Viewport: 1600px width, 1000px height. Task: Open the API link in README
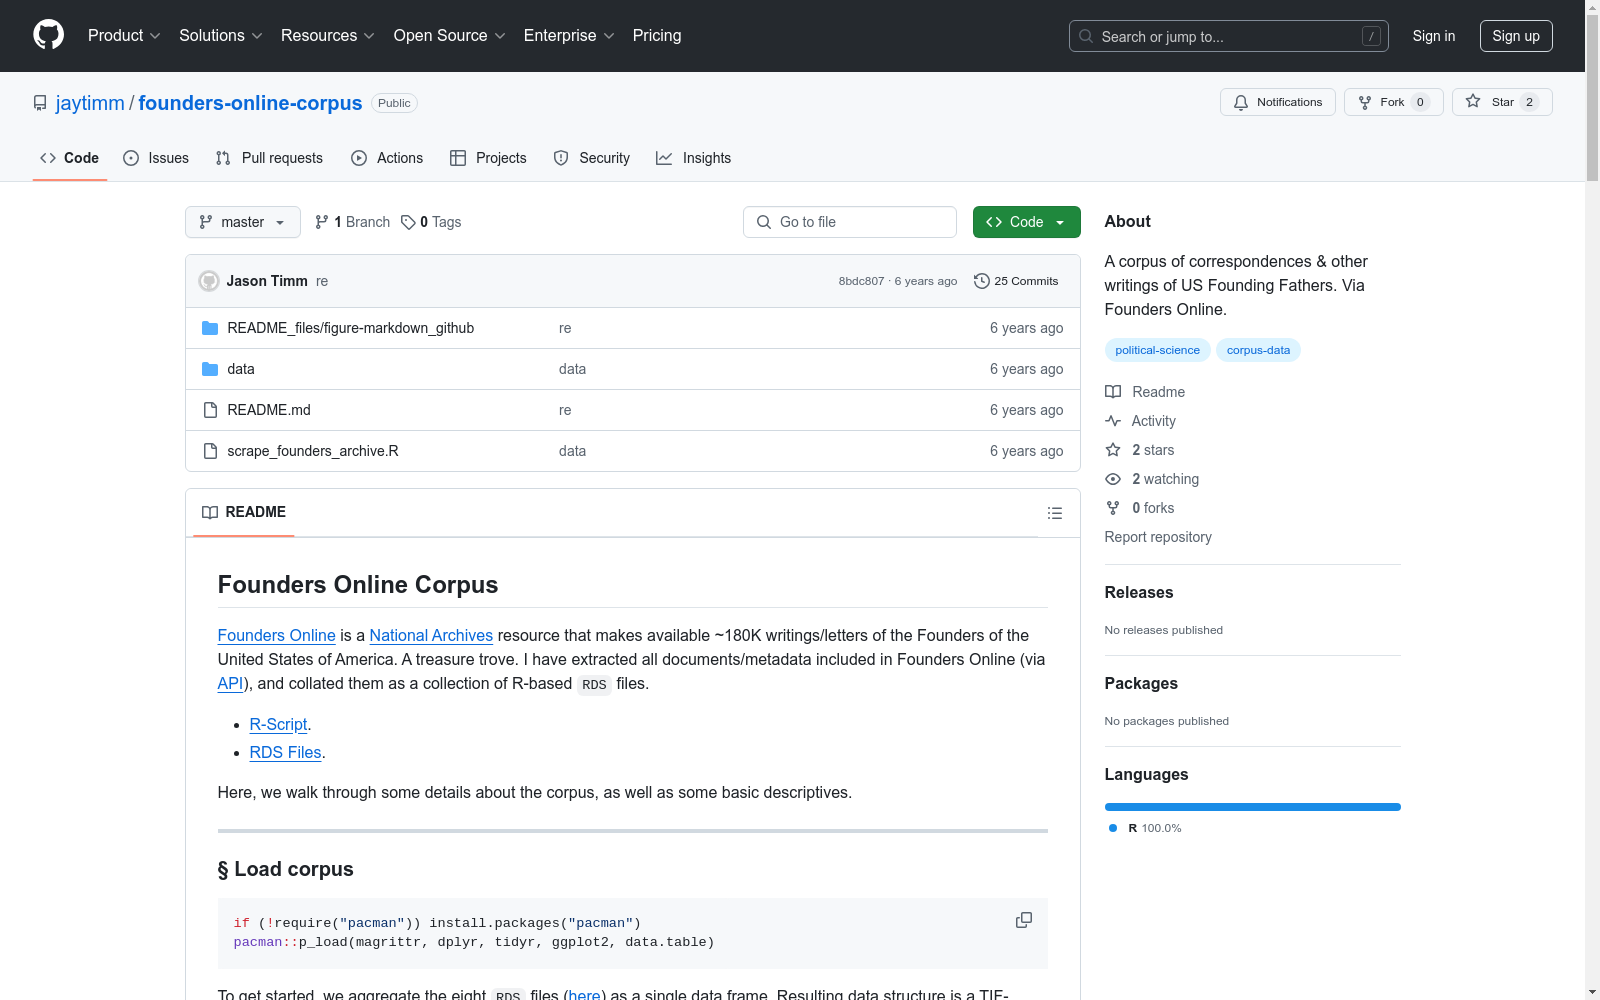[230, 683]
